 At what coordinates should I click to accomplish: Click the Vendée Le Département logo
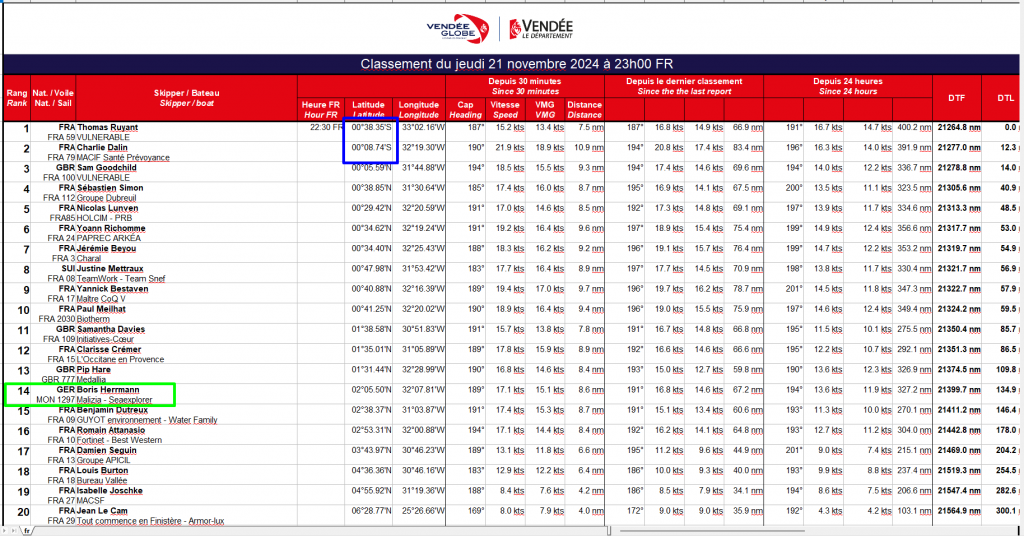pyautogui.click(x=541, y=28)
